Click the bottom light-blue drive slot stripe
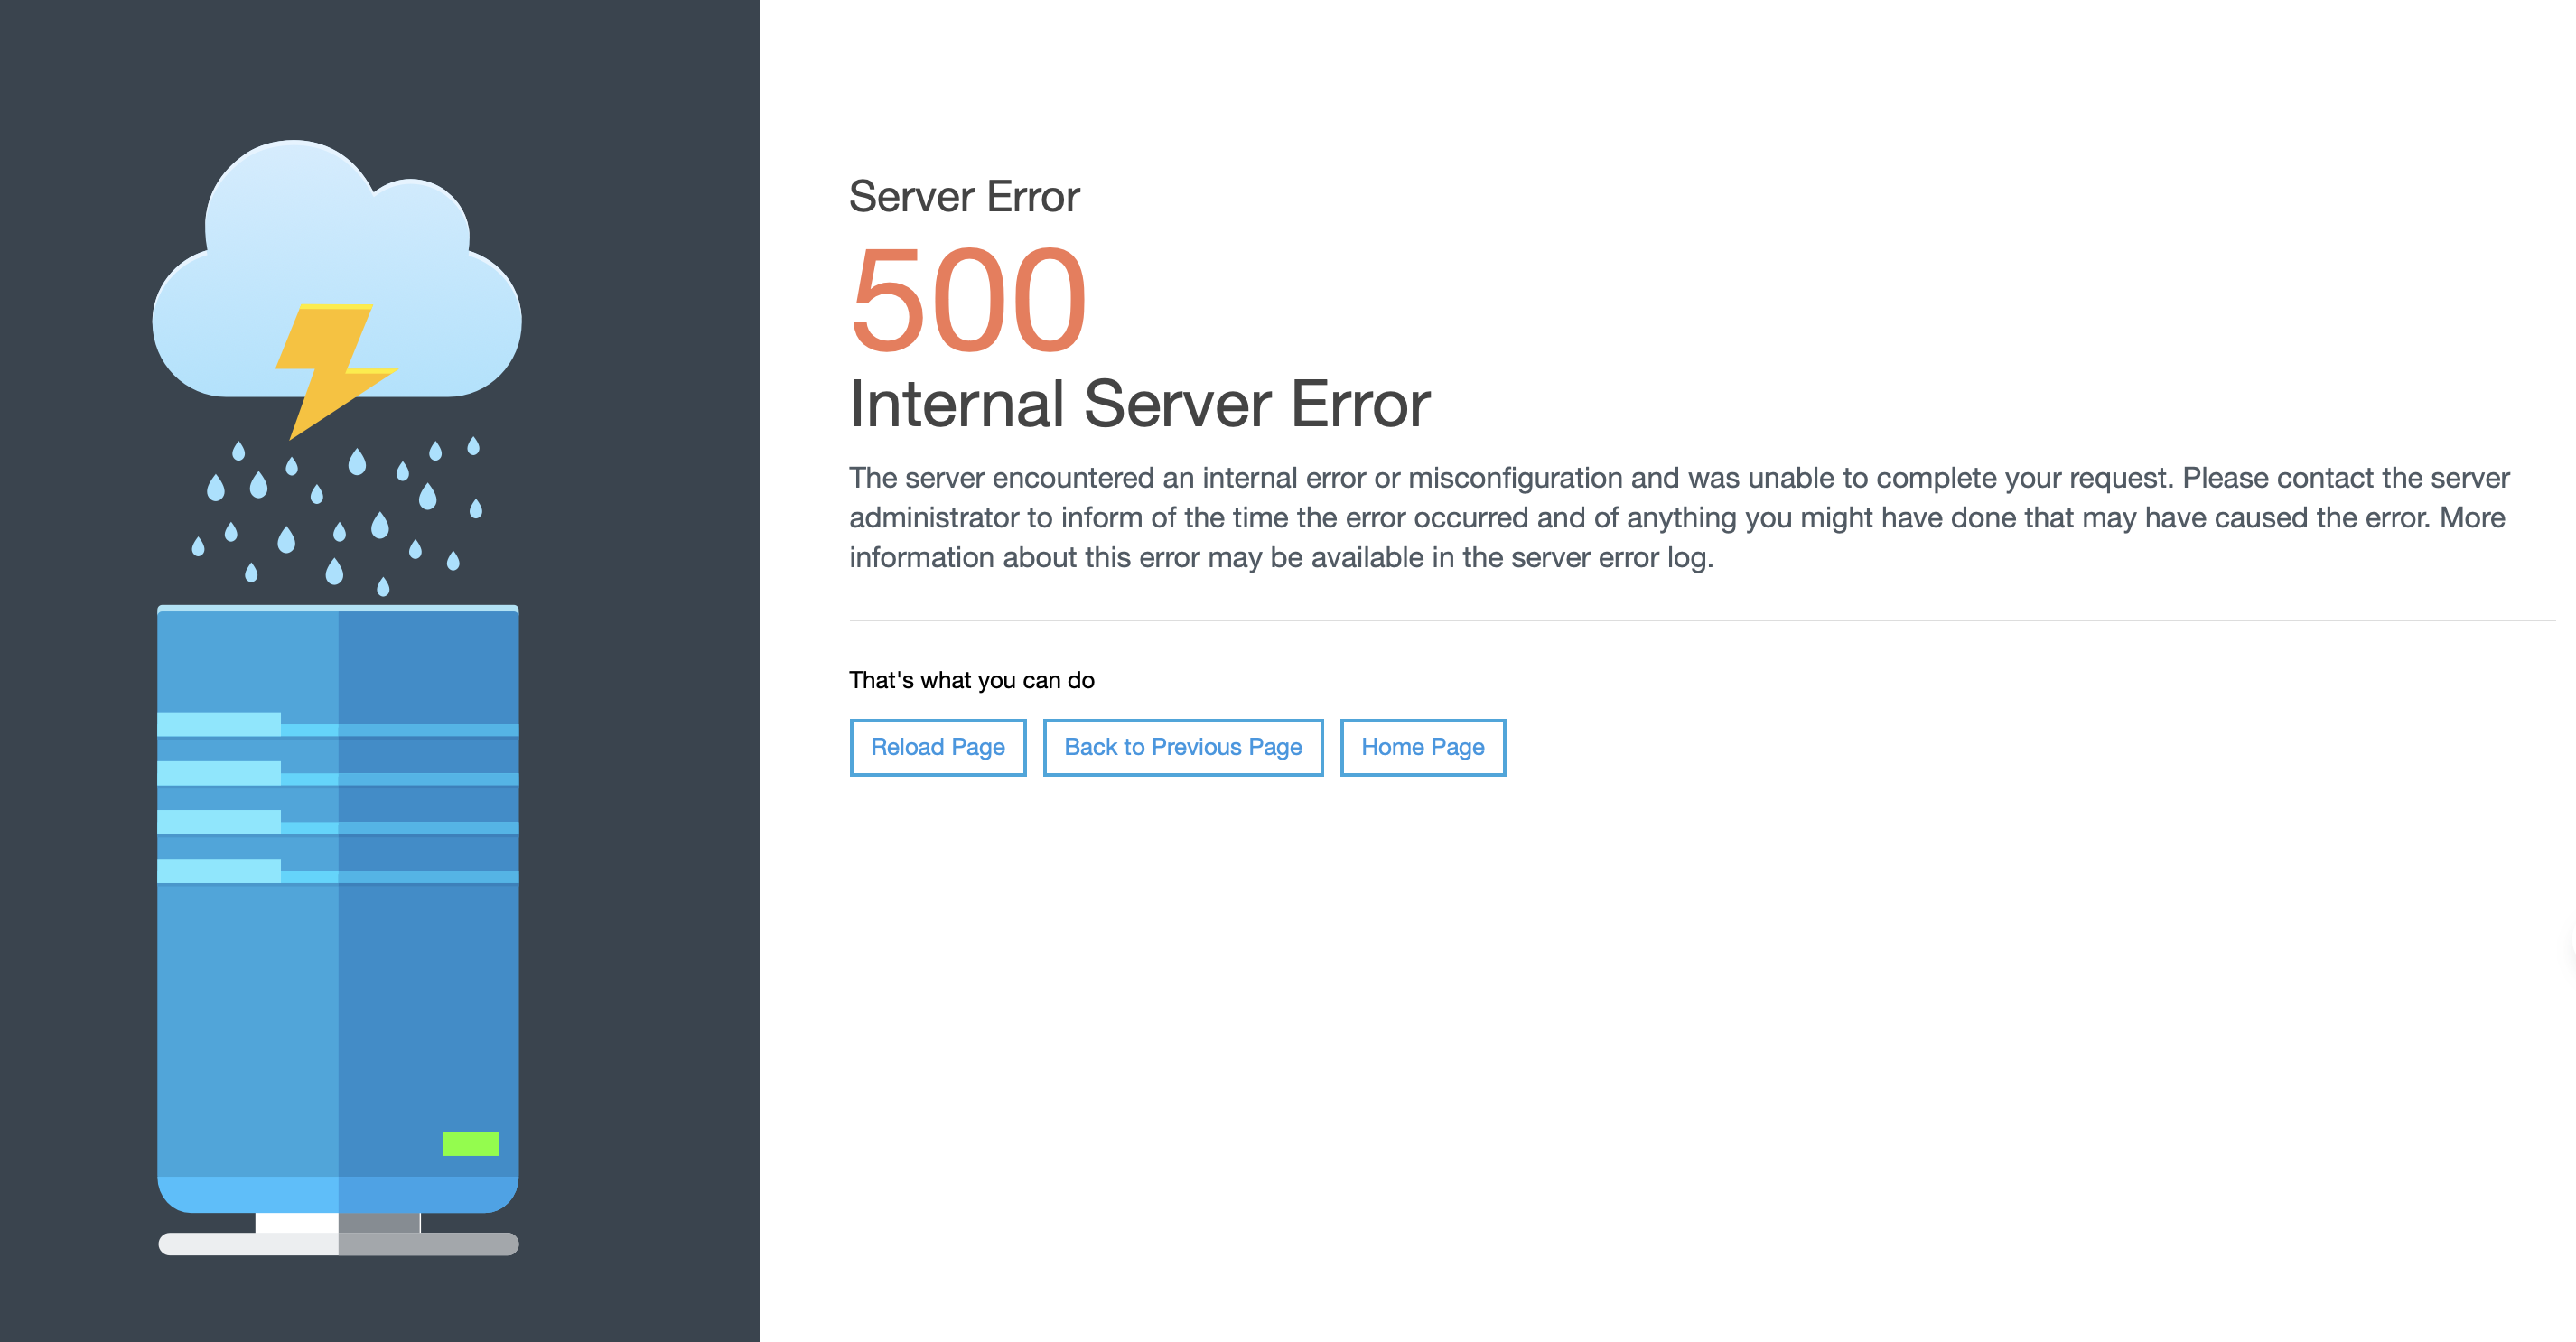The height and width of the screenshot is (1342, 2576). pyautogui.click(x=219, y=871)
